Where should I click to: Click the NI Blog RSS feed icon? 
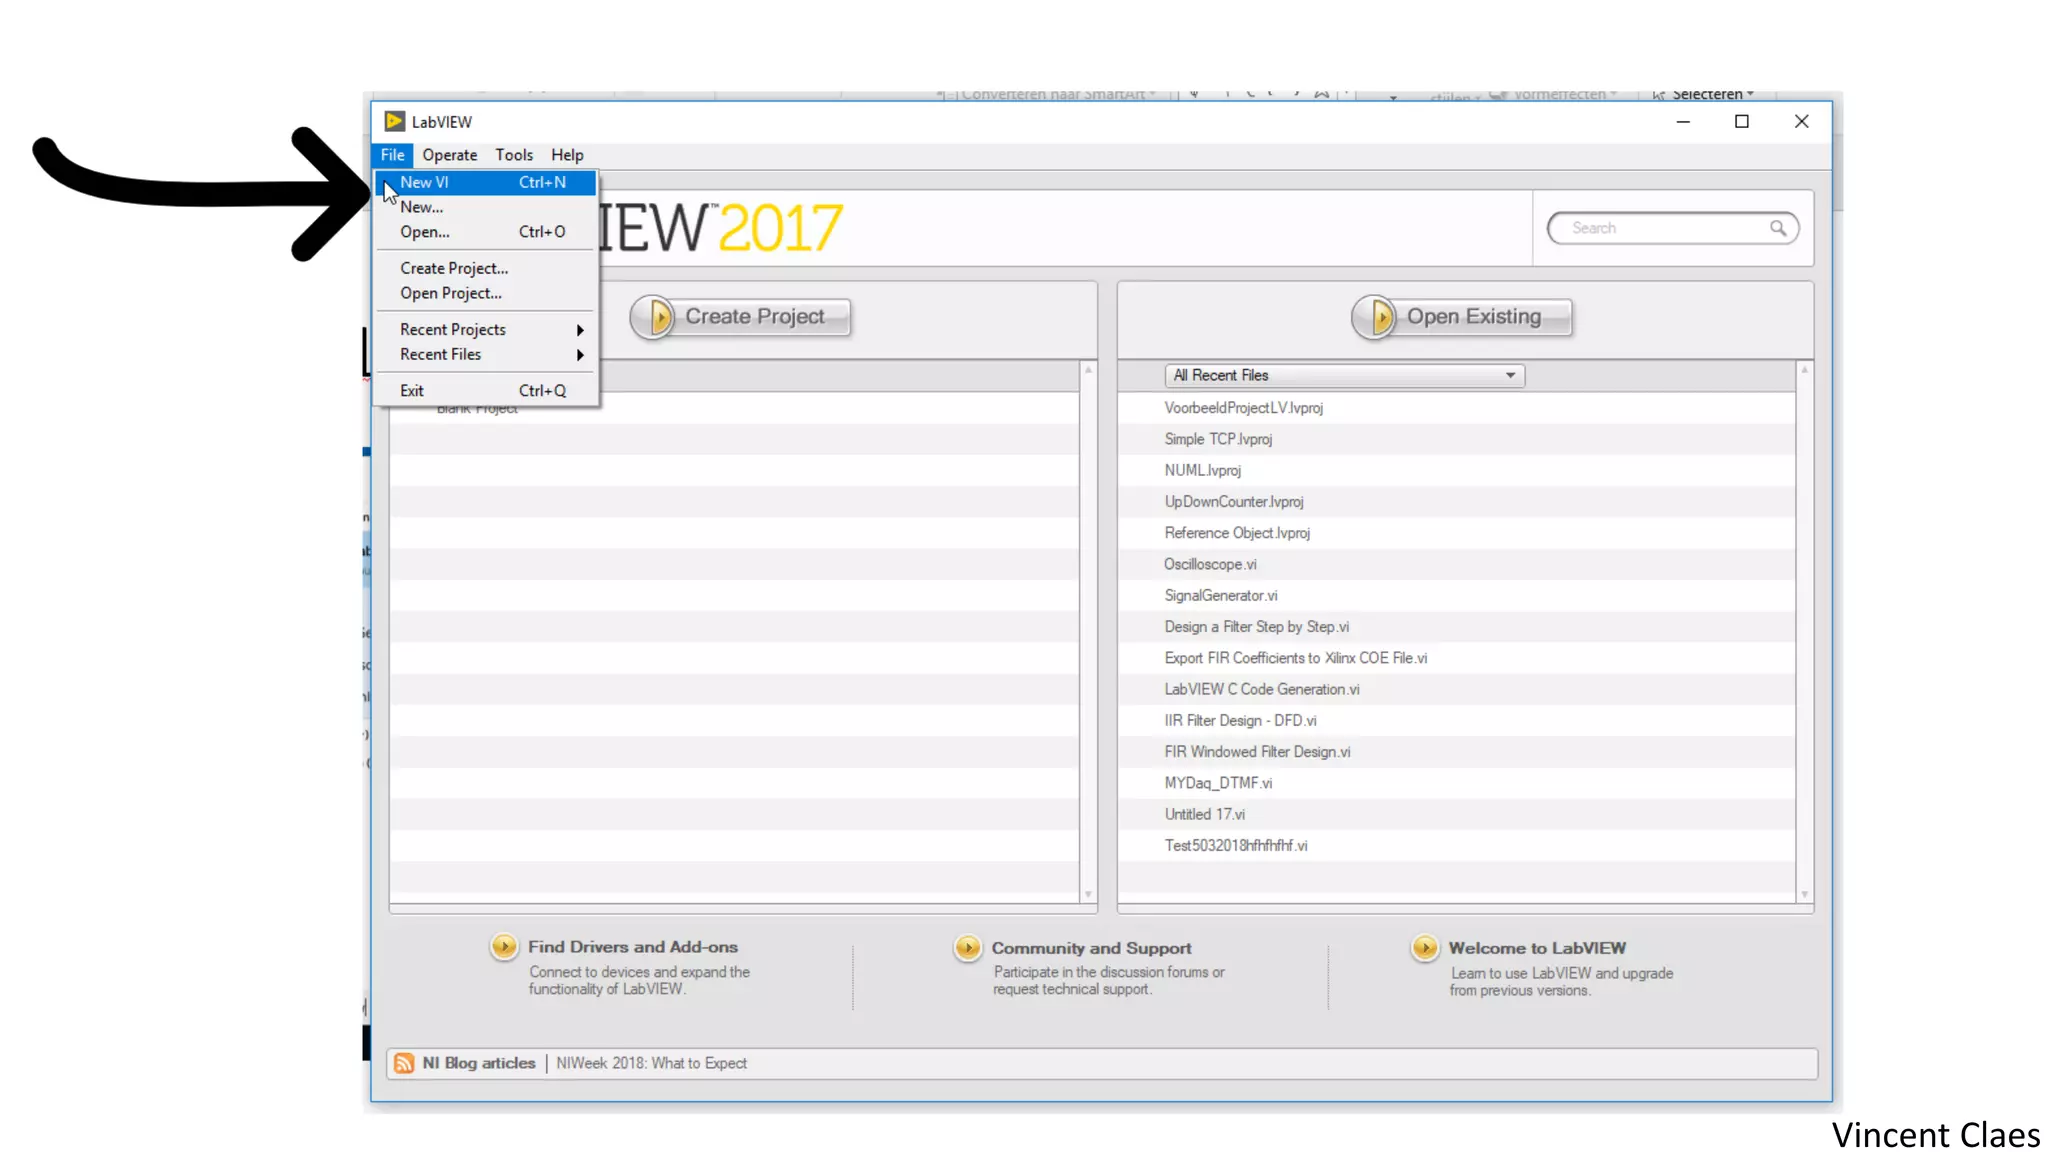click(404, 1063)
